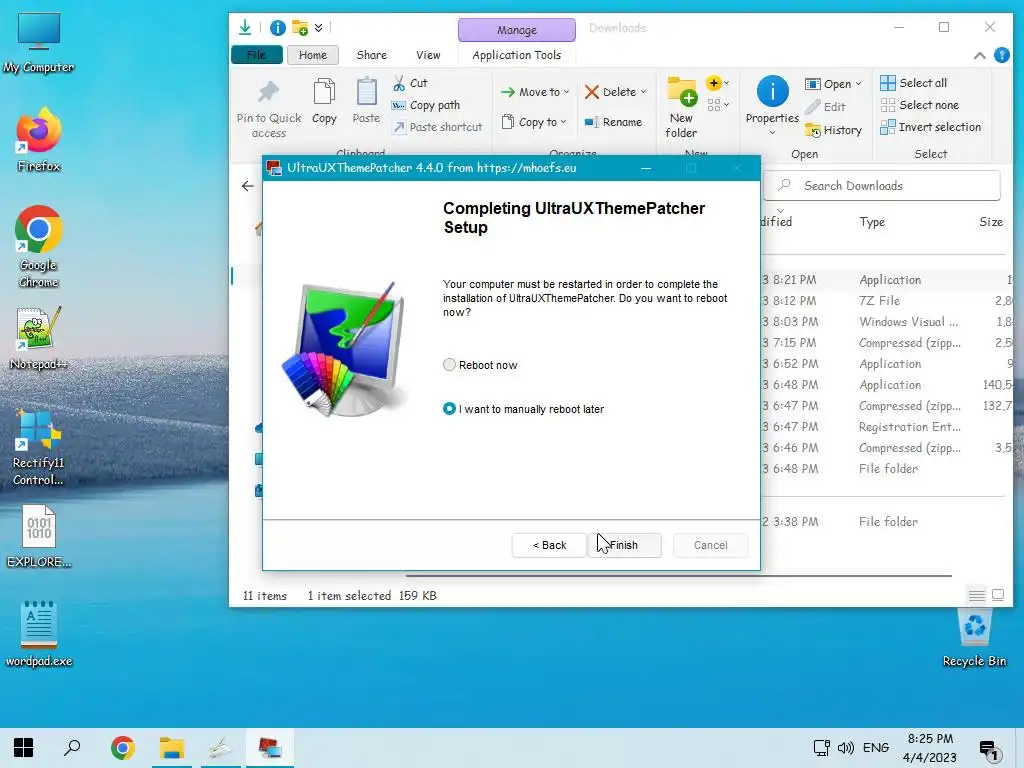
Task: Open the Customize Quick Access Toolbar dropdown
Action: pyautogui.click(x=318, y=28)
